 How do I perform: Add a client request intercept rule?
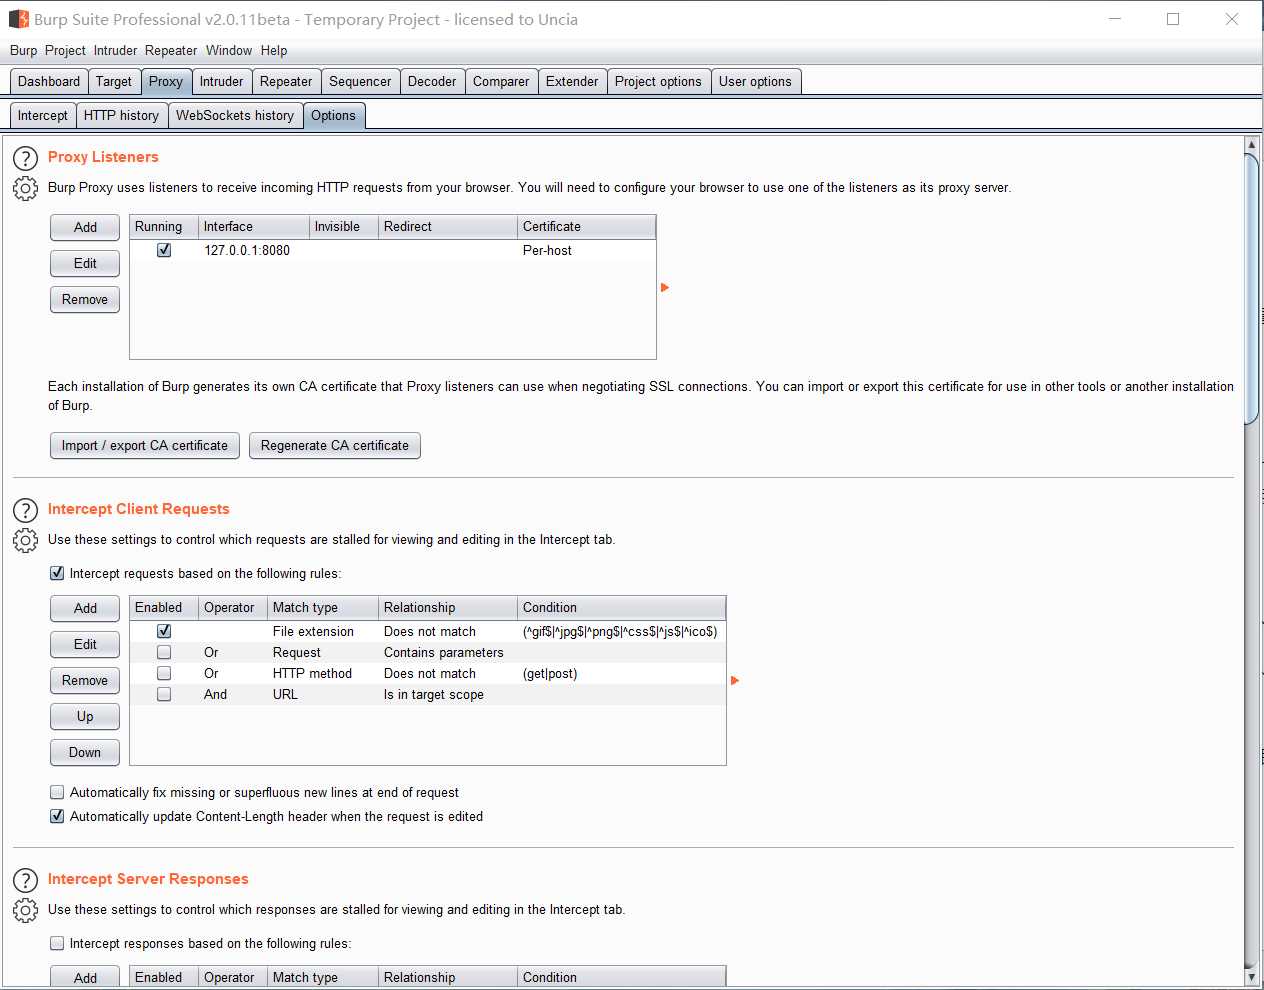[85, 608]
